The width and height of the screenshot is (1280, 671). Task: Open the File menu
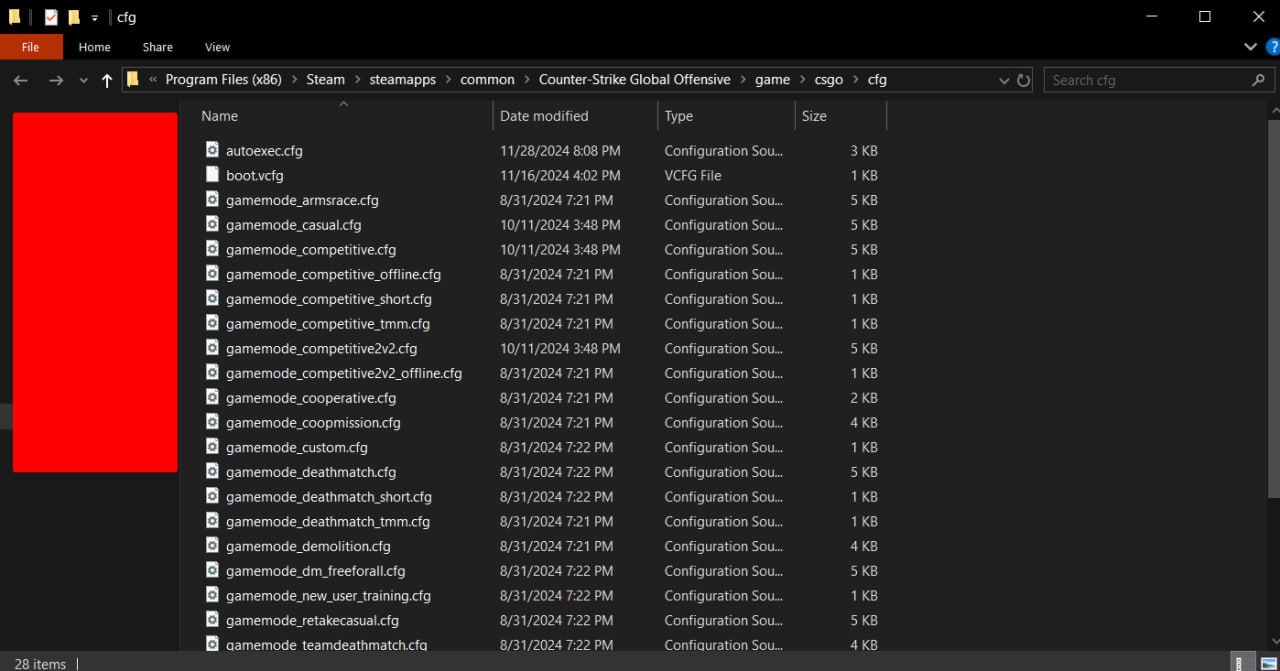coord(31,47)
